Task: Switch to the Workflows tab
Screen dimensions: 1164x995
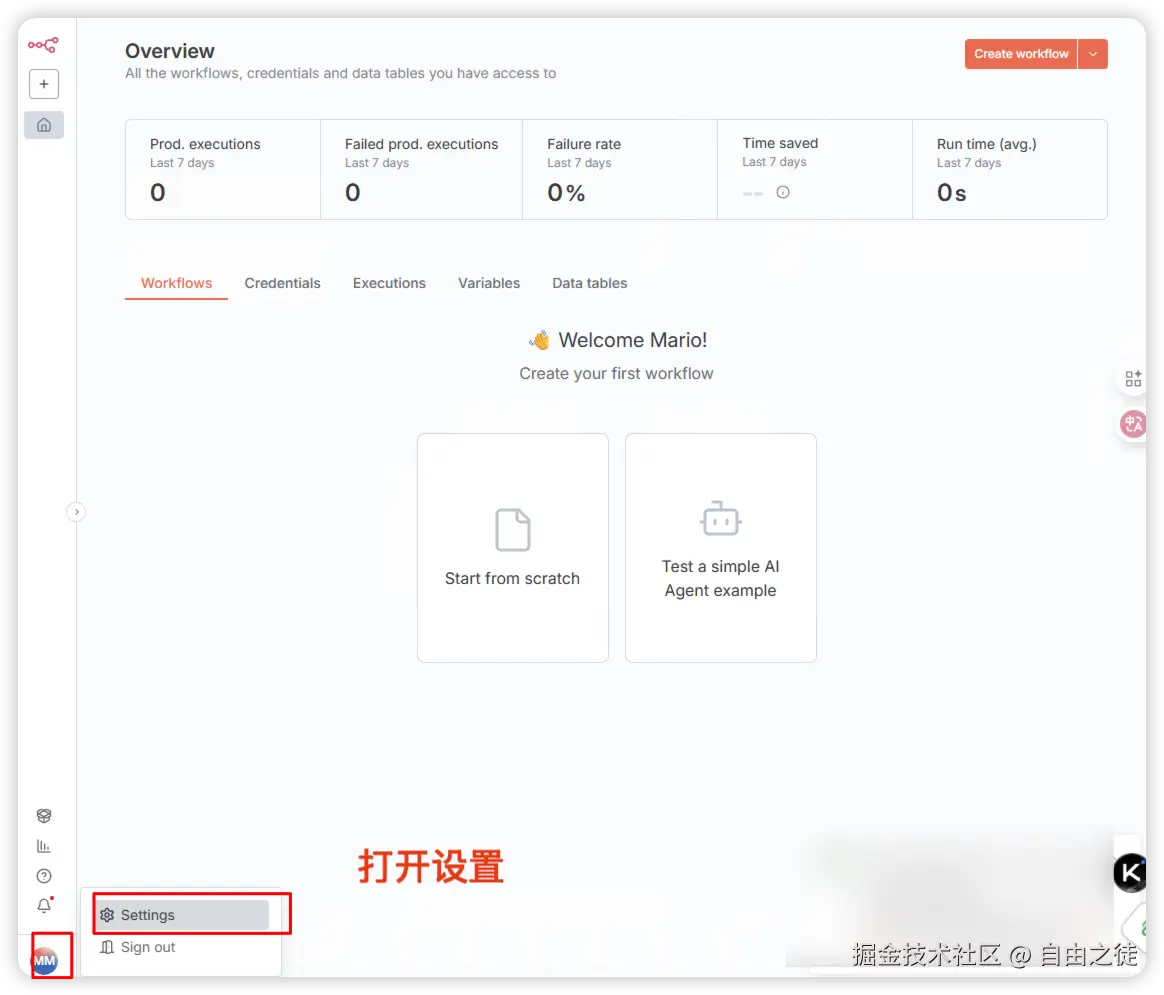Action: (x=177, y=283)
